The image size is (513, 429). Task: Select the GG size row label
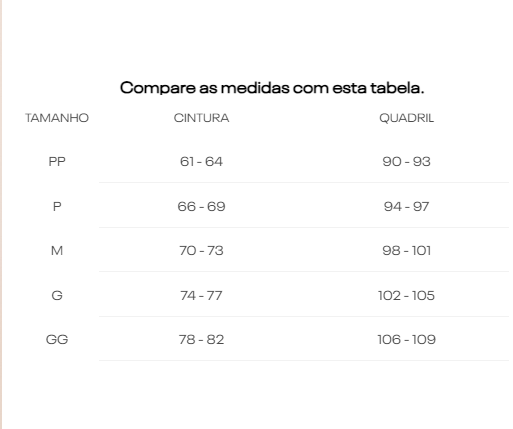click(x=57, y=340)
